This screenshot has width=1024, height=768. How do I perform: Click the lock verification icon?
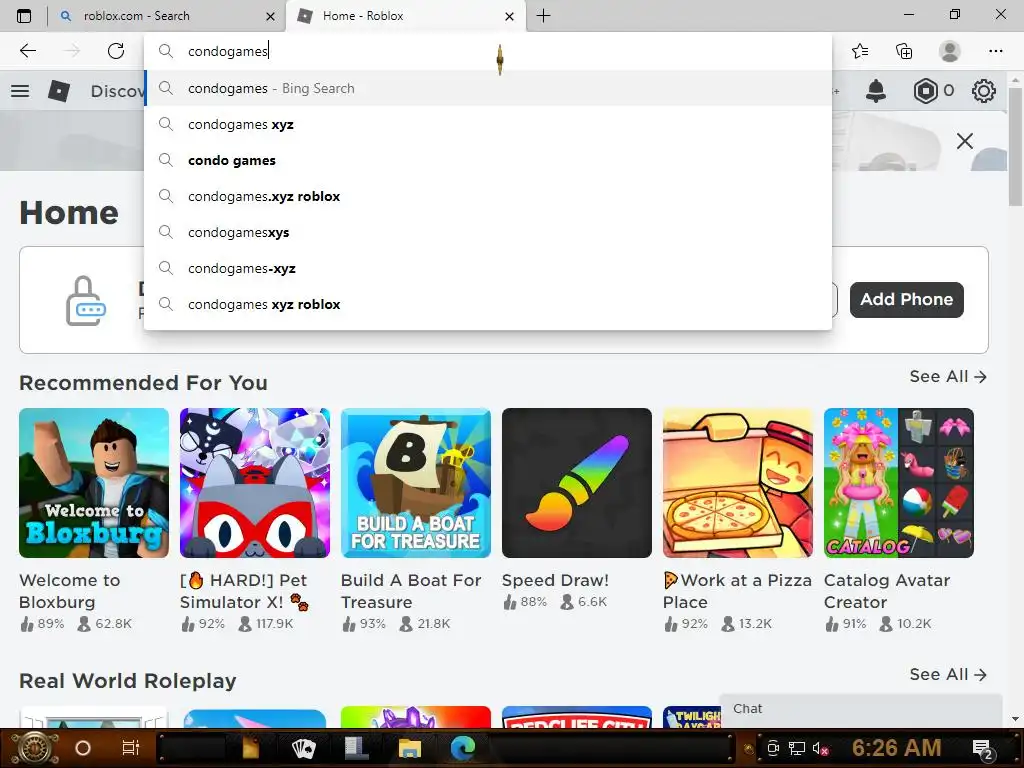pos(86,301)
